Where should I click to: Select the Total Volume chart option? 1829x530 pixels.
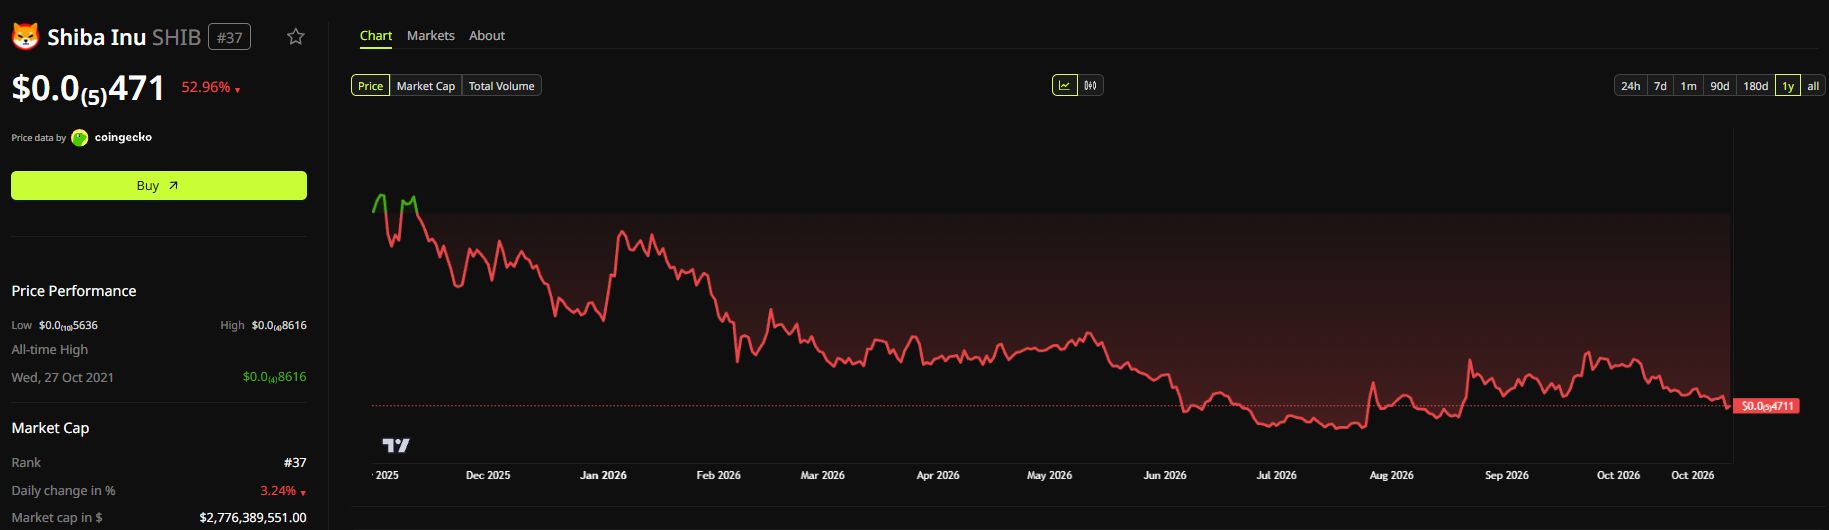click(502, 86)
